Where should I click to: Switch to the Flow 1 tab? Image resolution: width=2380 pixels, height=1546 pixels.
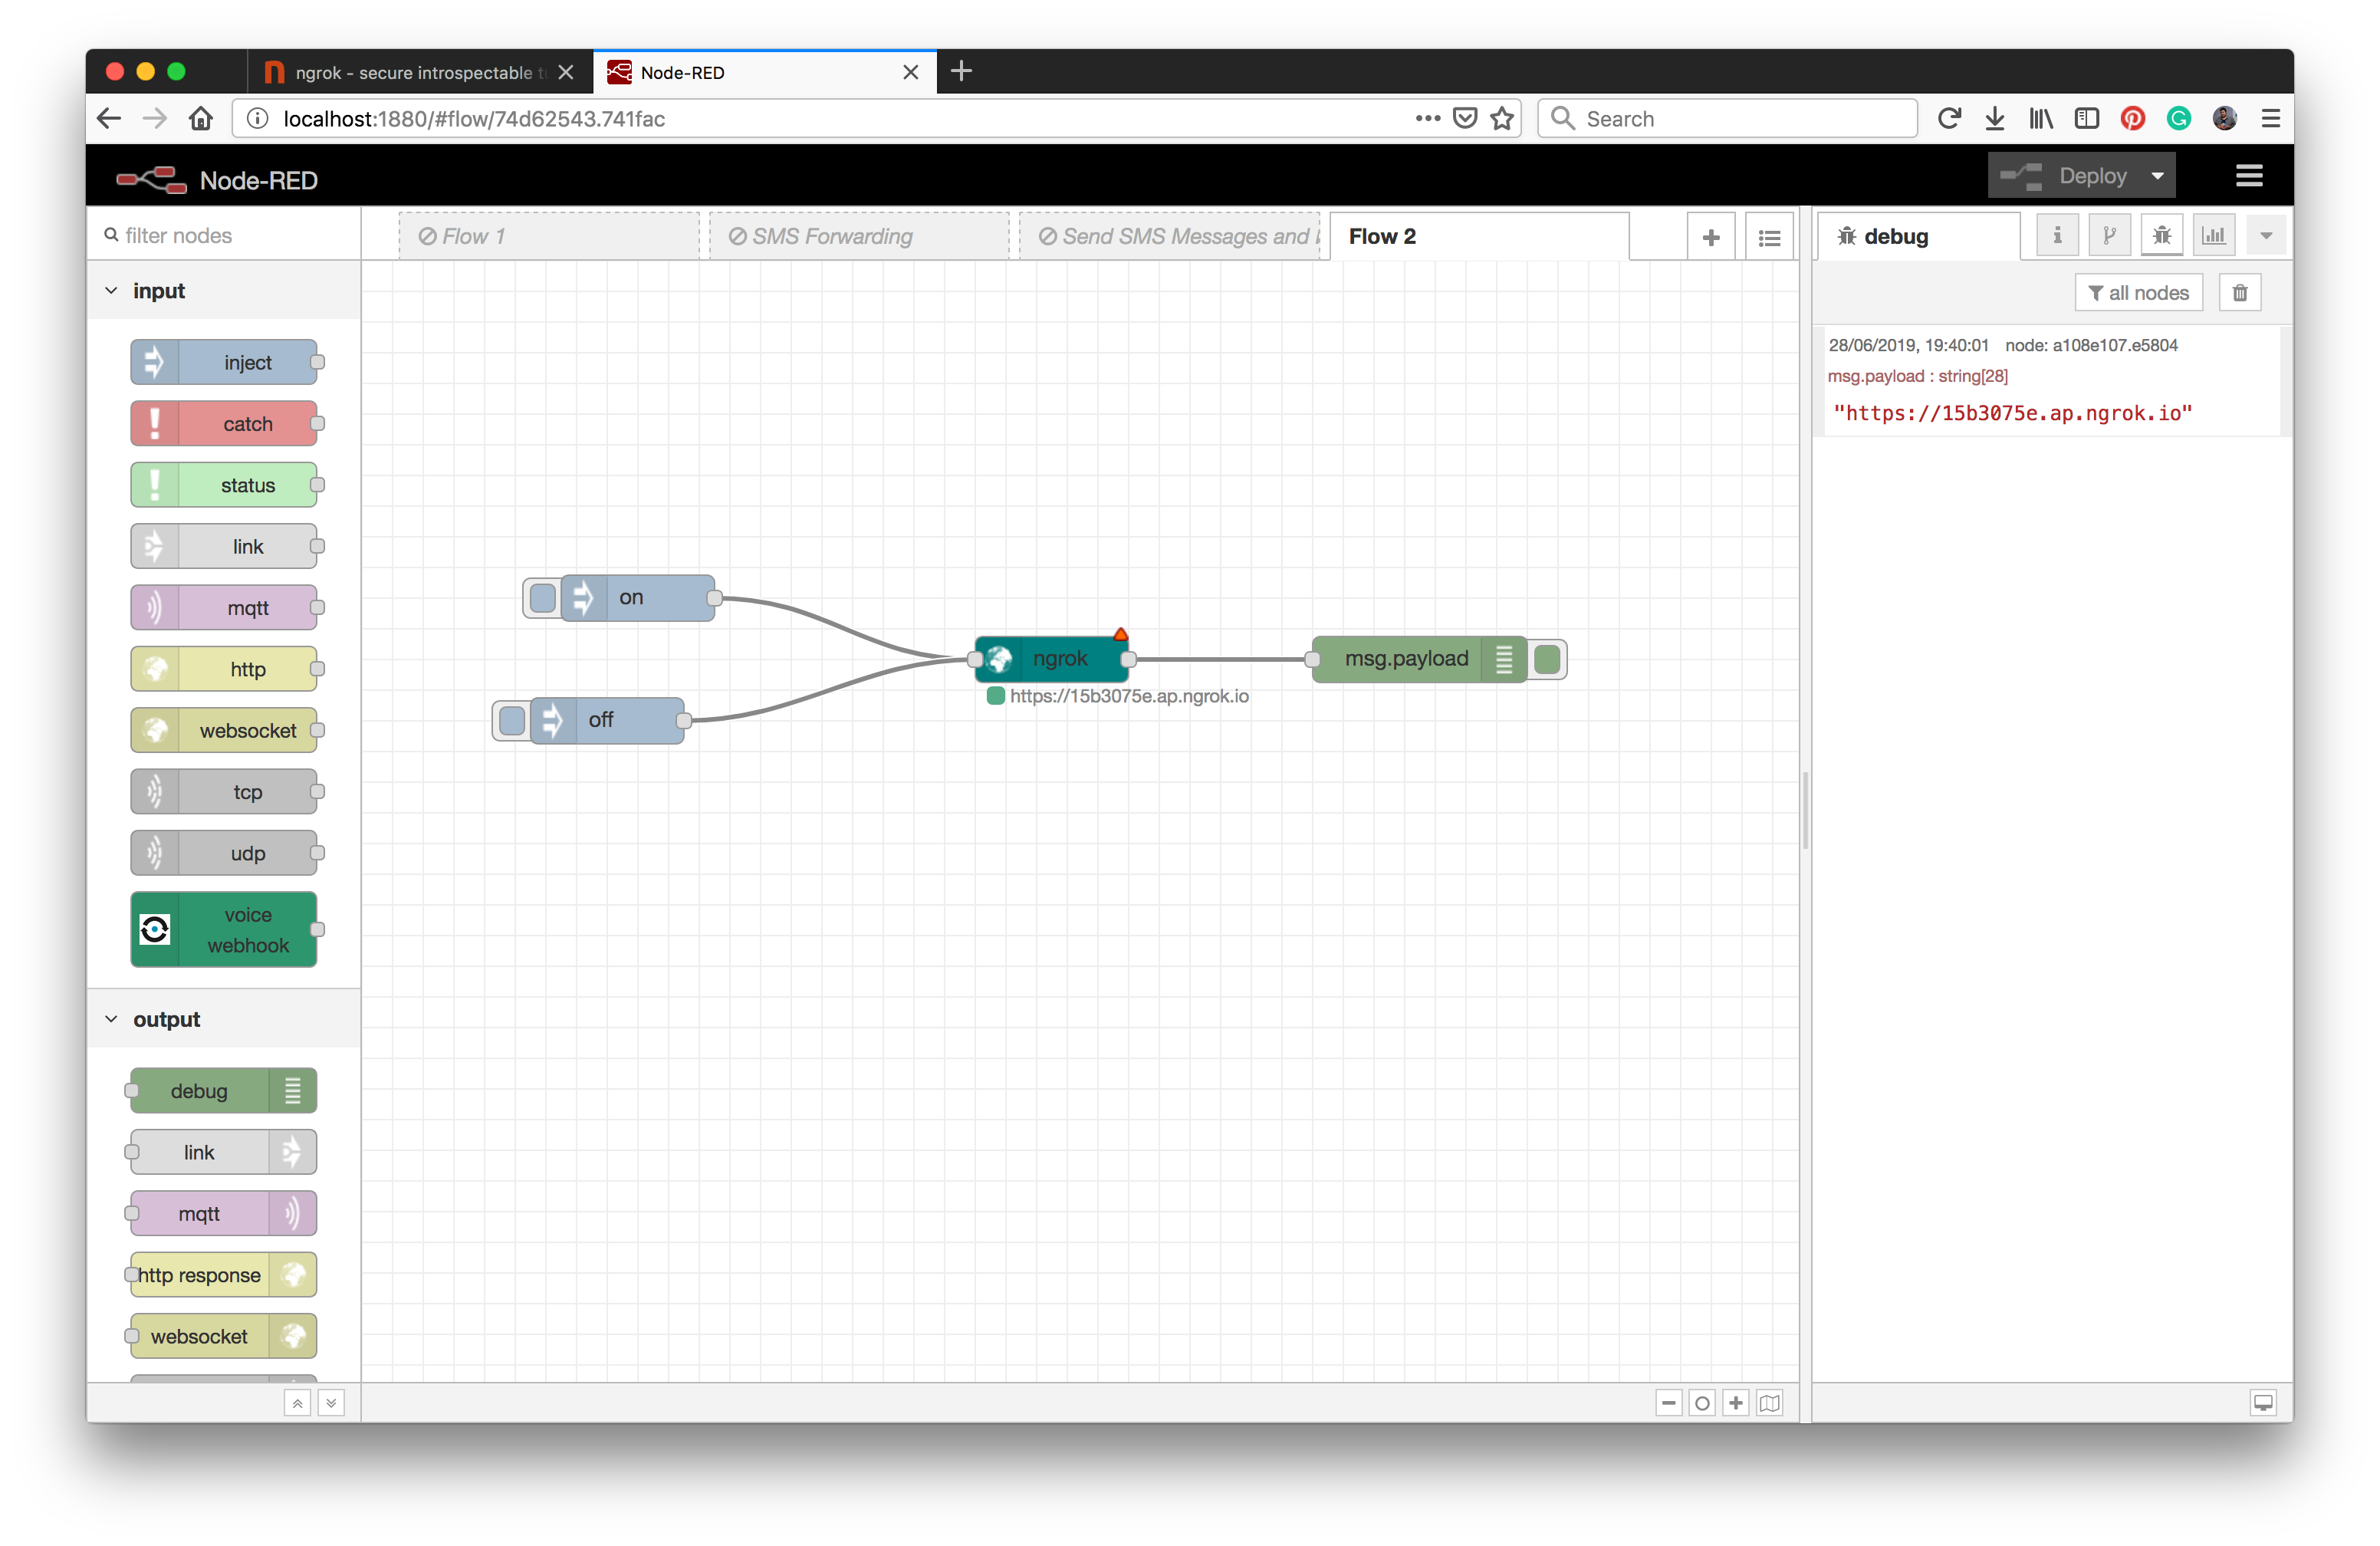548,237
